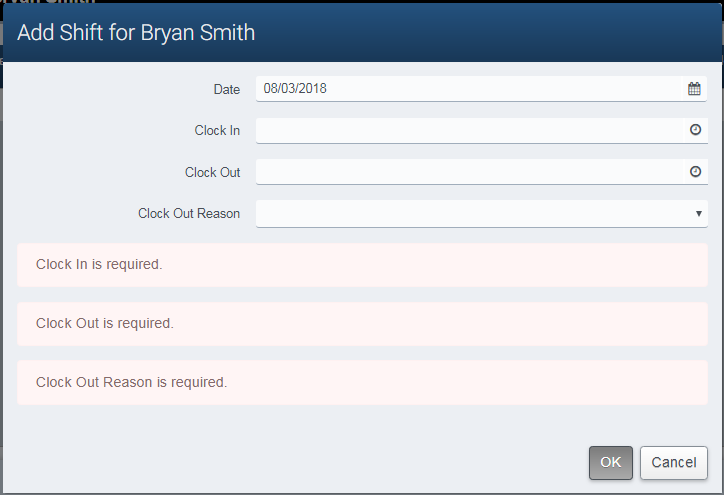
Task: Select the 08/03/2018 date text
Action: coord(295,89)
